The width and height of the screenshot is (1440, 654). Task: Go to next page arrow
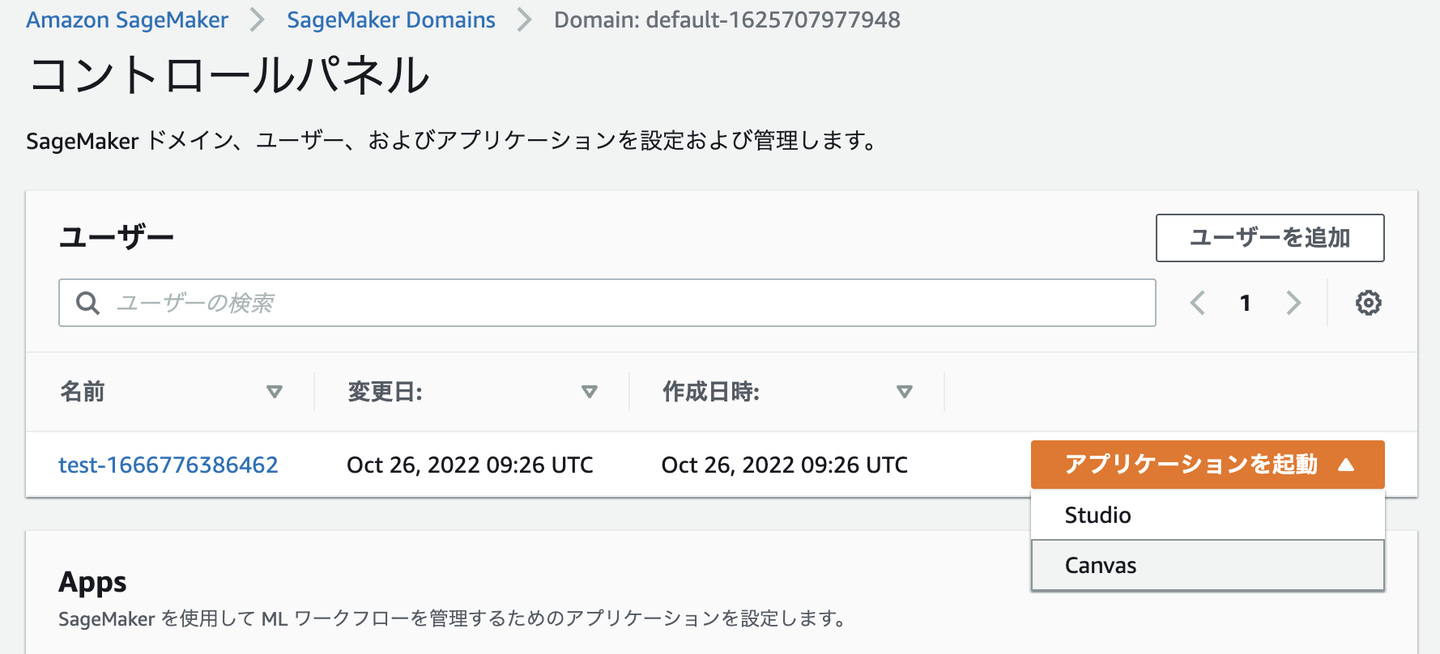[x=1293, y=303]
